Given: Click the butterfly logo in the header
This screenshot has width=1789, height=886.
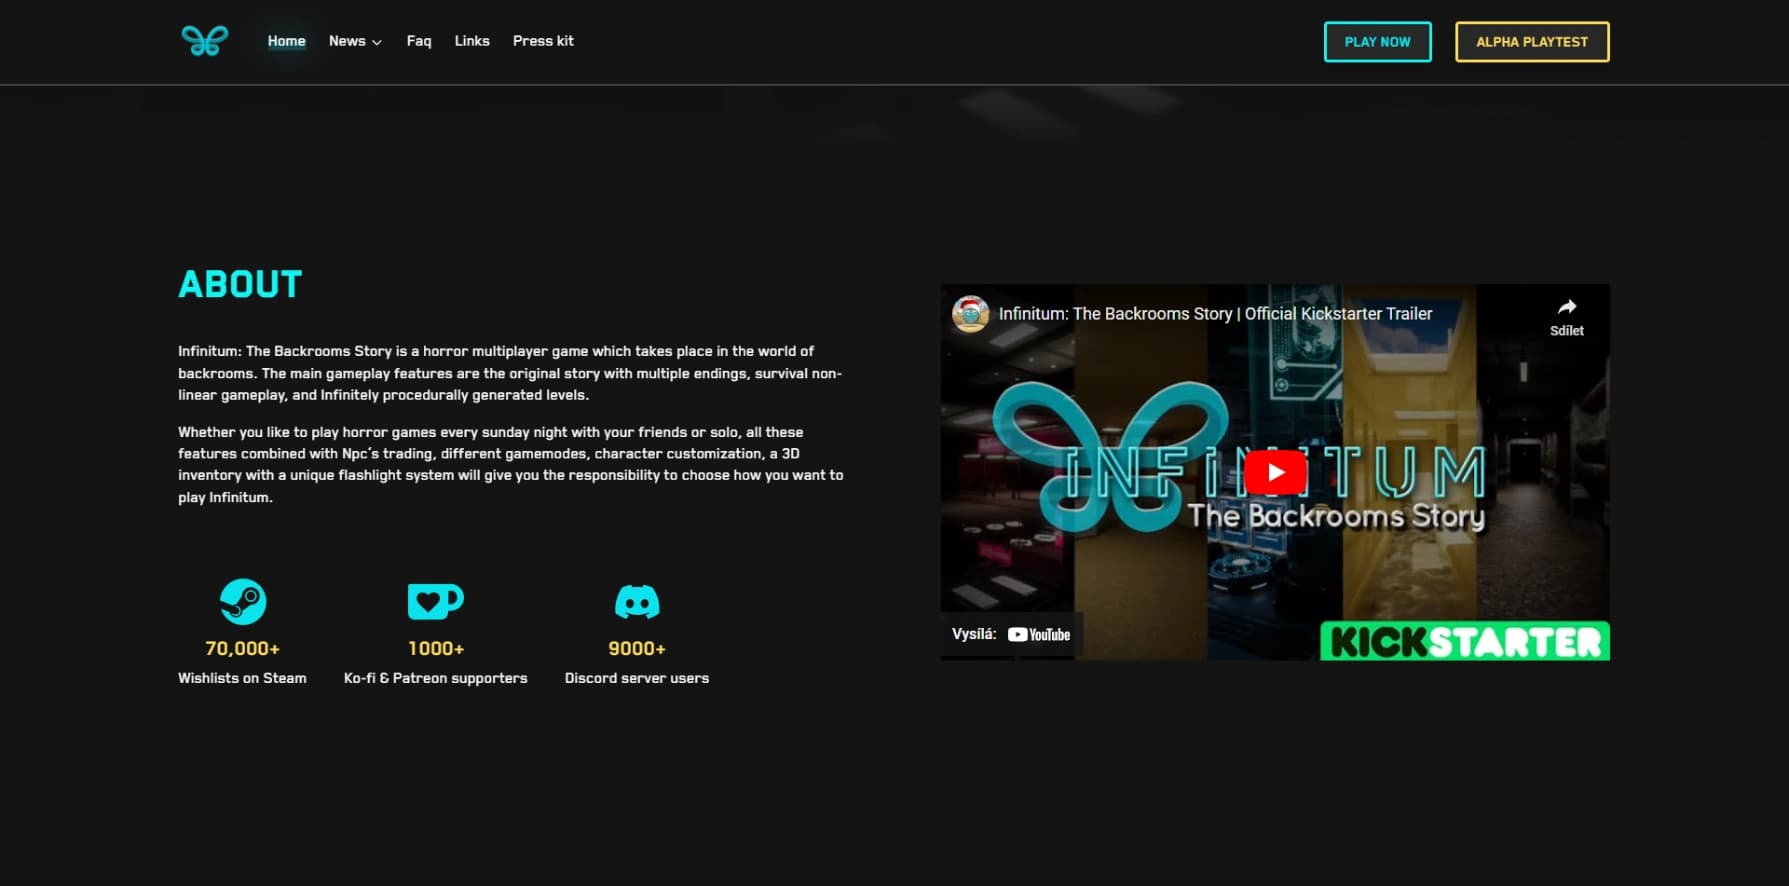Looking at the screenshot, I should (x=205, y=41).
